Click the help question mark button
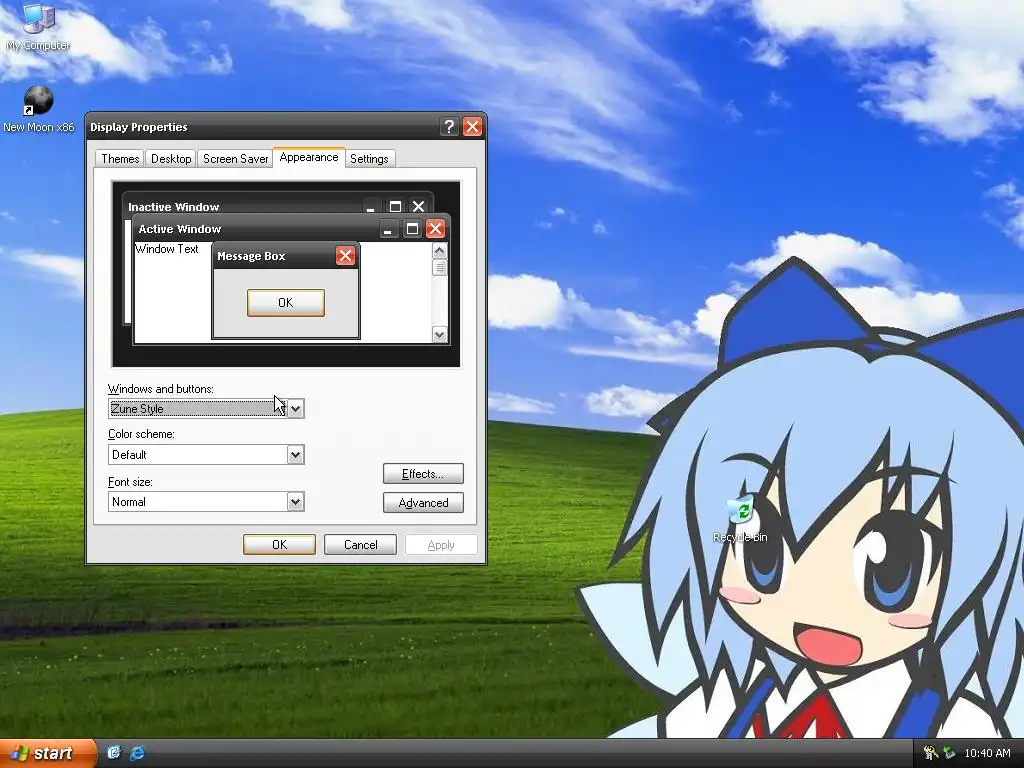The width and height of the screenshot is (1024, 768). point(449,127)
